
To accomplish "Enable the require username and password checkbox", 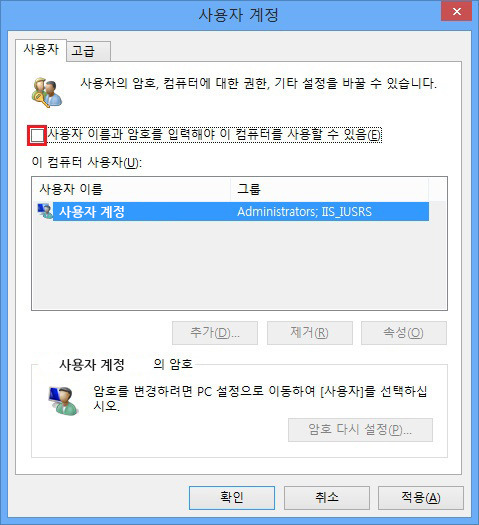I will [x=37, y=136].
